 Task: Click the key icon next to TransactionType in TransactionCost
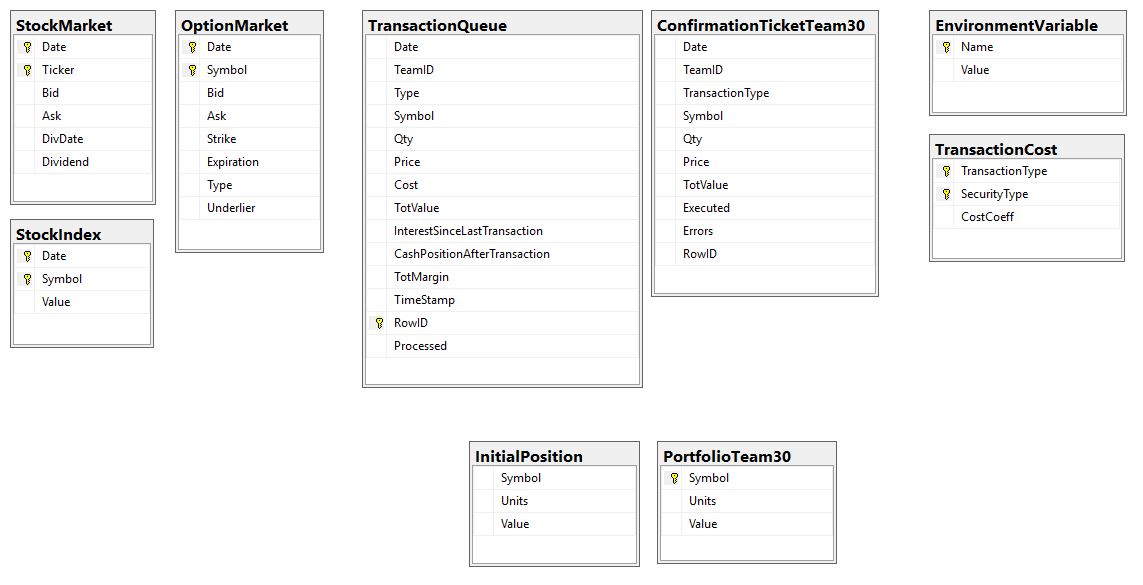click(x=946, y=171)
